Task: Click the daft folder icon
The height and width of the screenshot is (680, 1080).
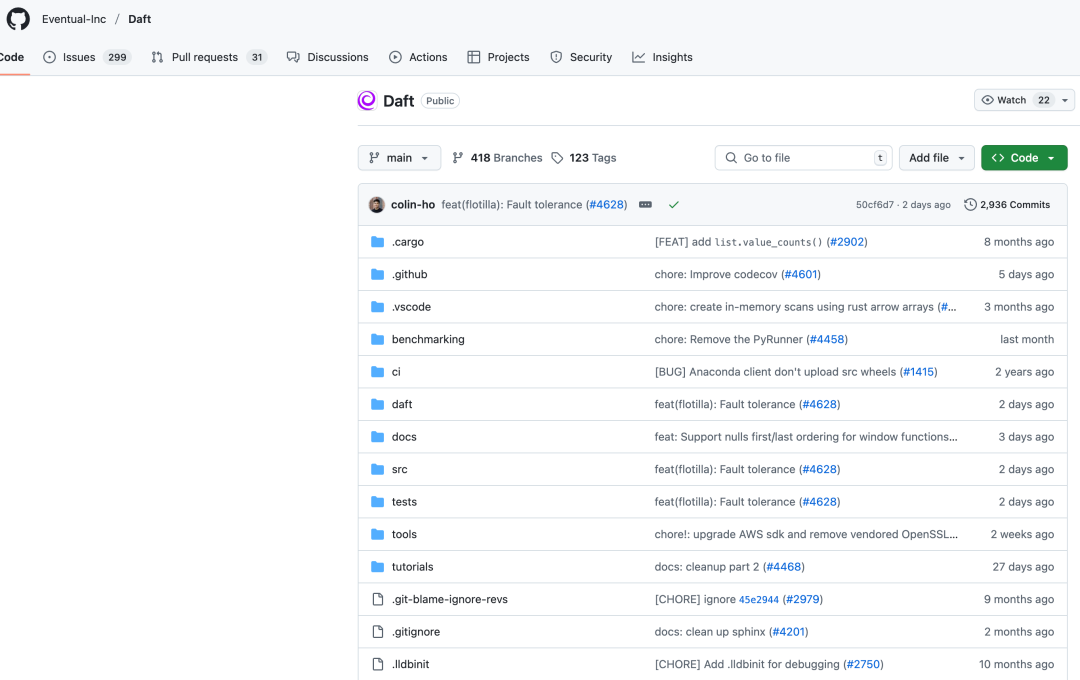Action: coord(377,404)
